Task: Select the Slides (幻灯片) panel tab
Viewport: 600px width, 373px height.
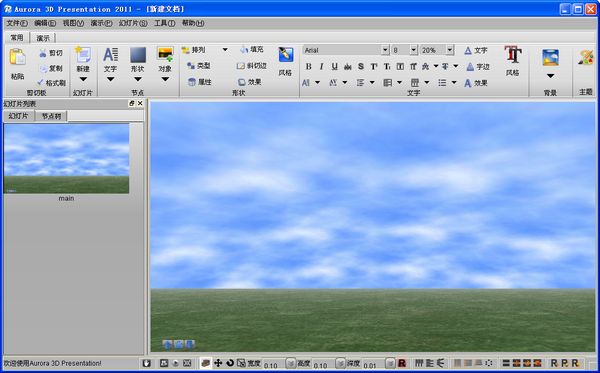Action: tap(18, 116)
